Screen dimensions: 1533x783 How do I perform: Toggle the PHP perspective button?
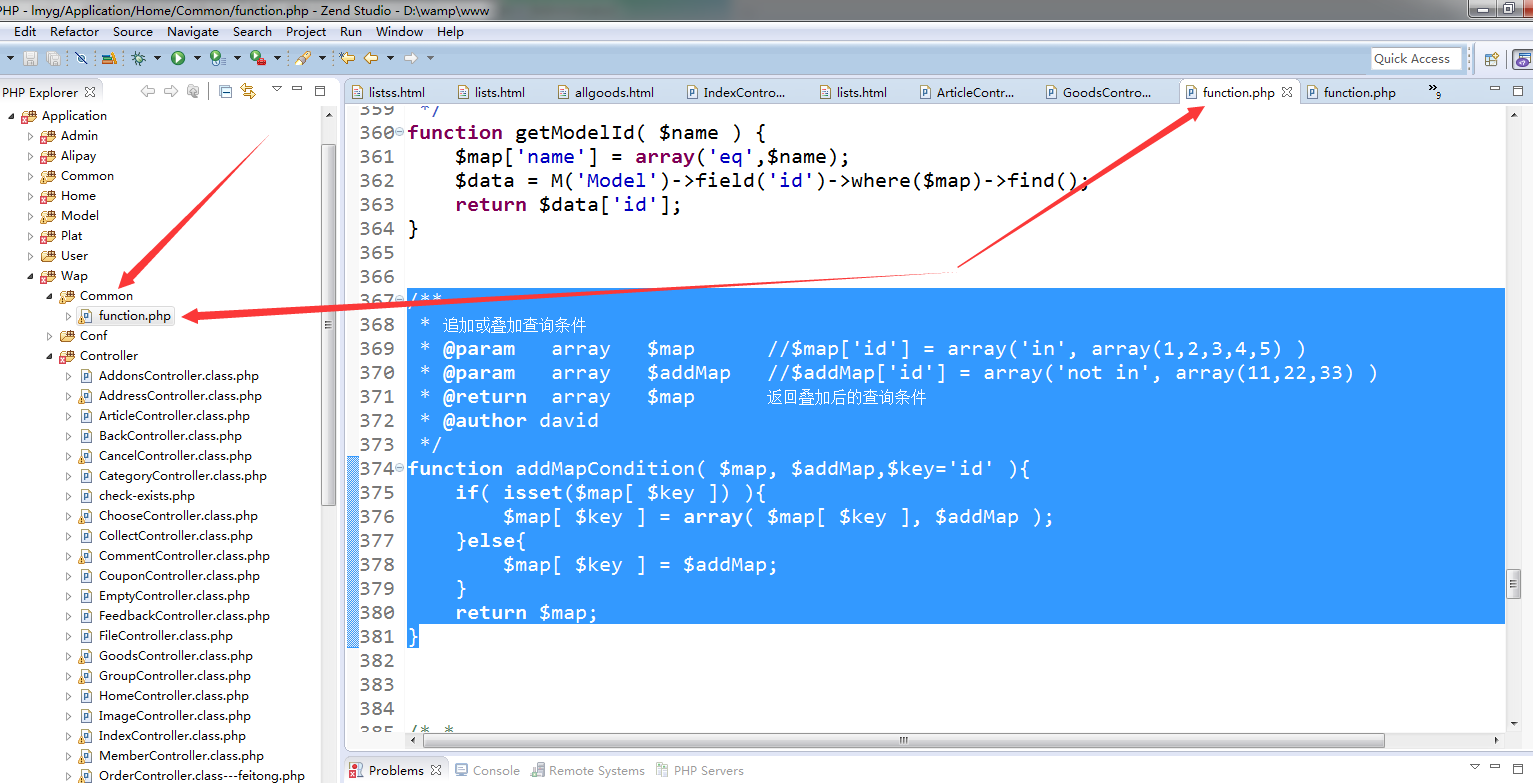pos(1520,59)
